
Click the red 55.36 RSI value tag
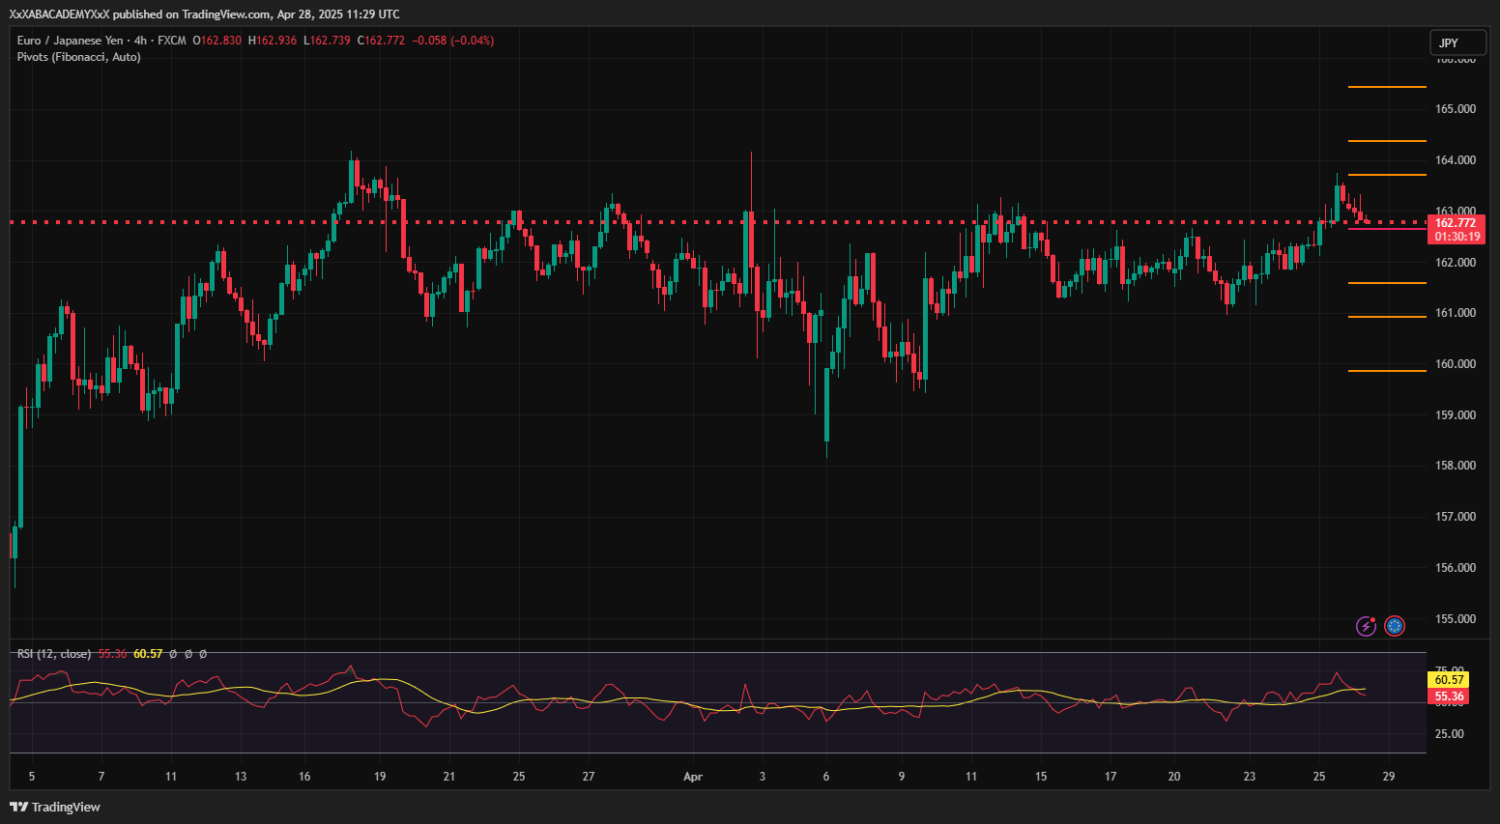click(1449, 696)
